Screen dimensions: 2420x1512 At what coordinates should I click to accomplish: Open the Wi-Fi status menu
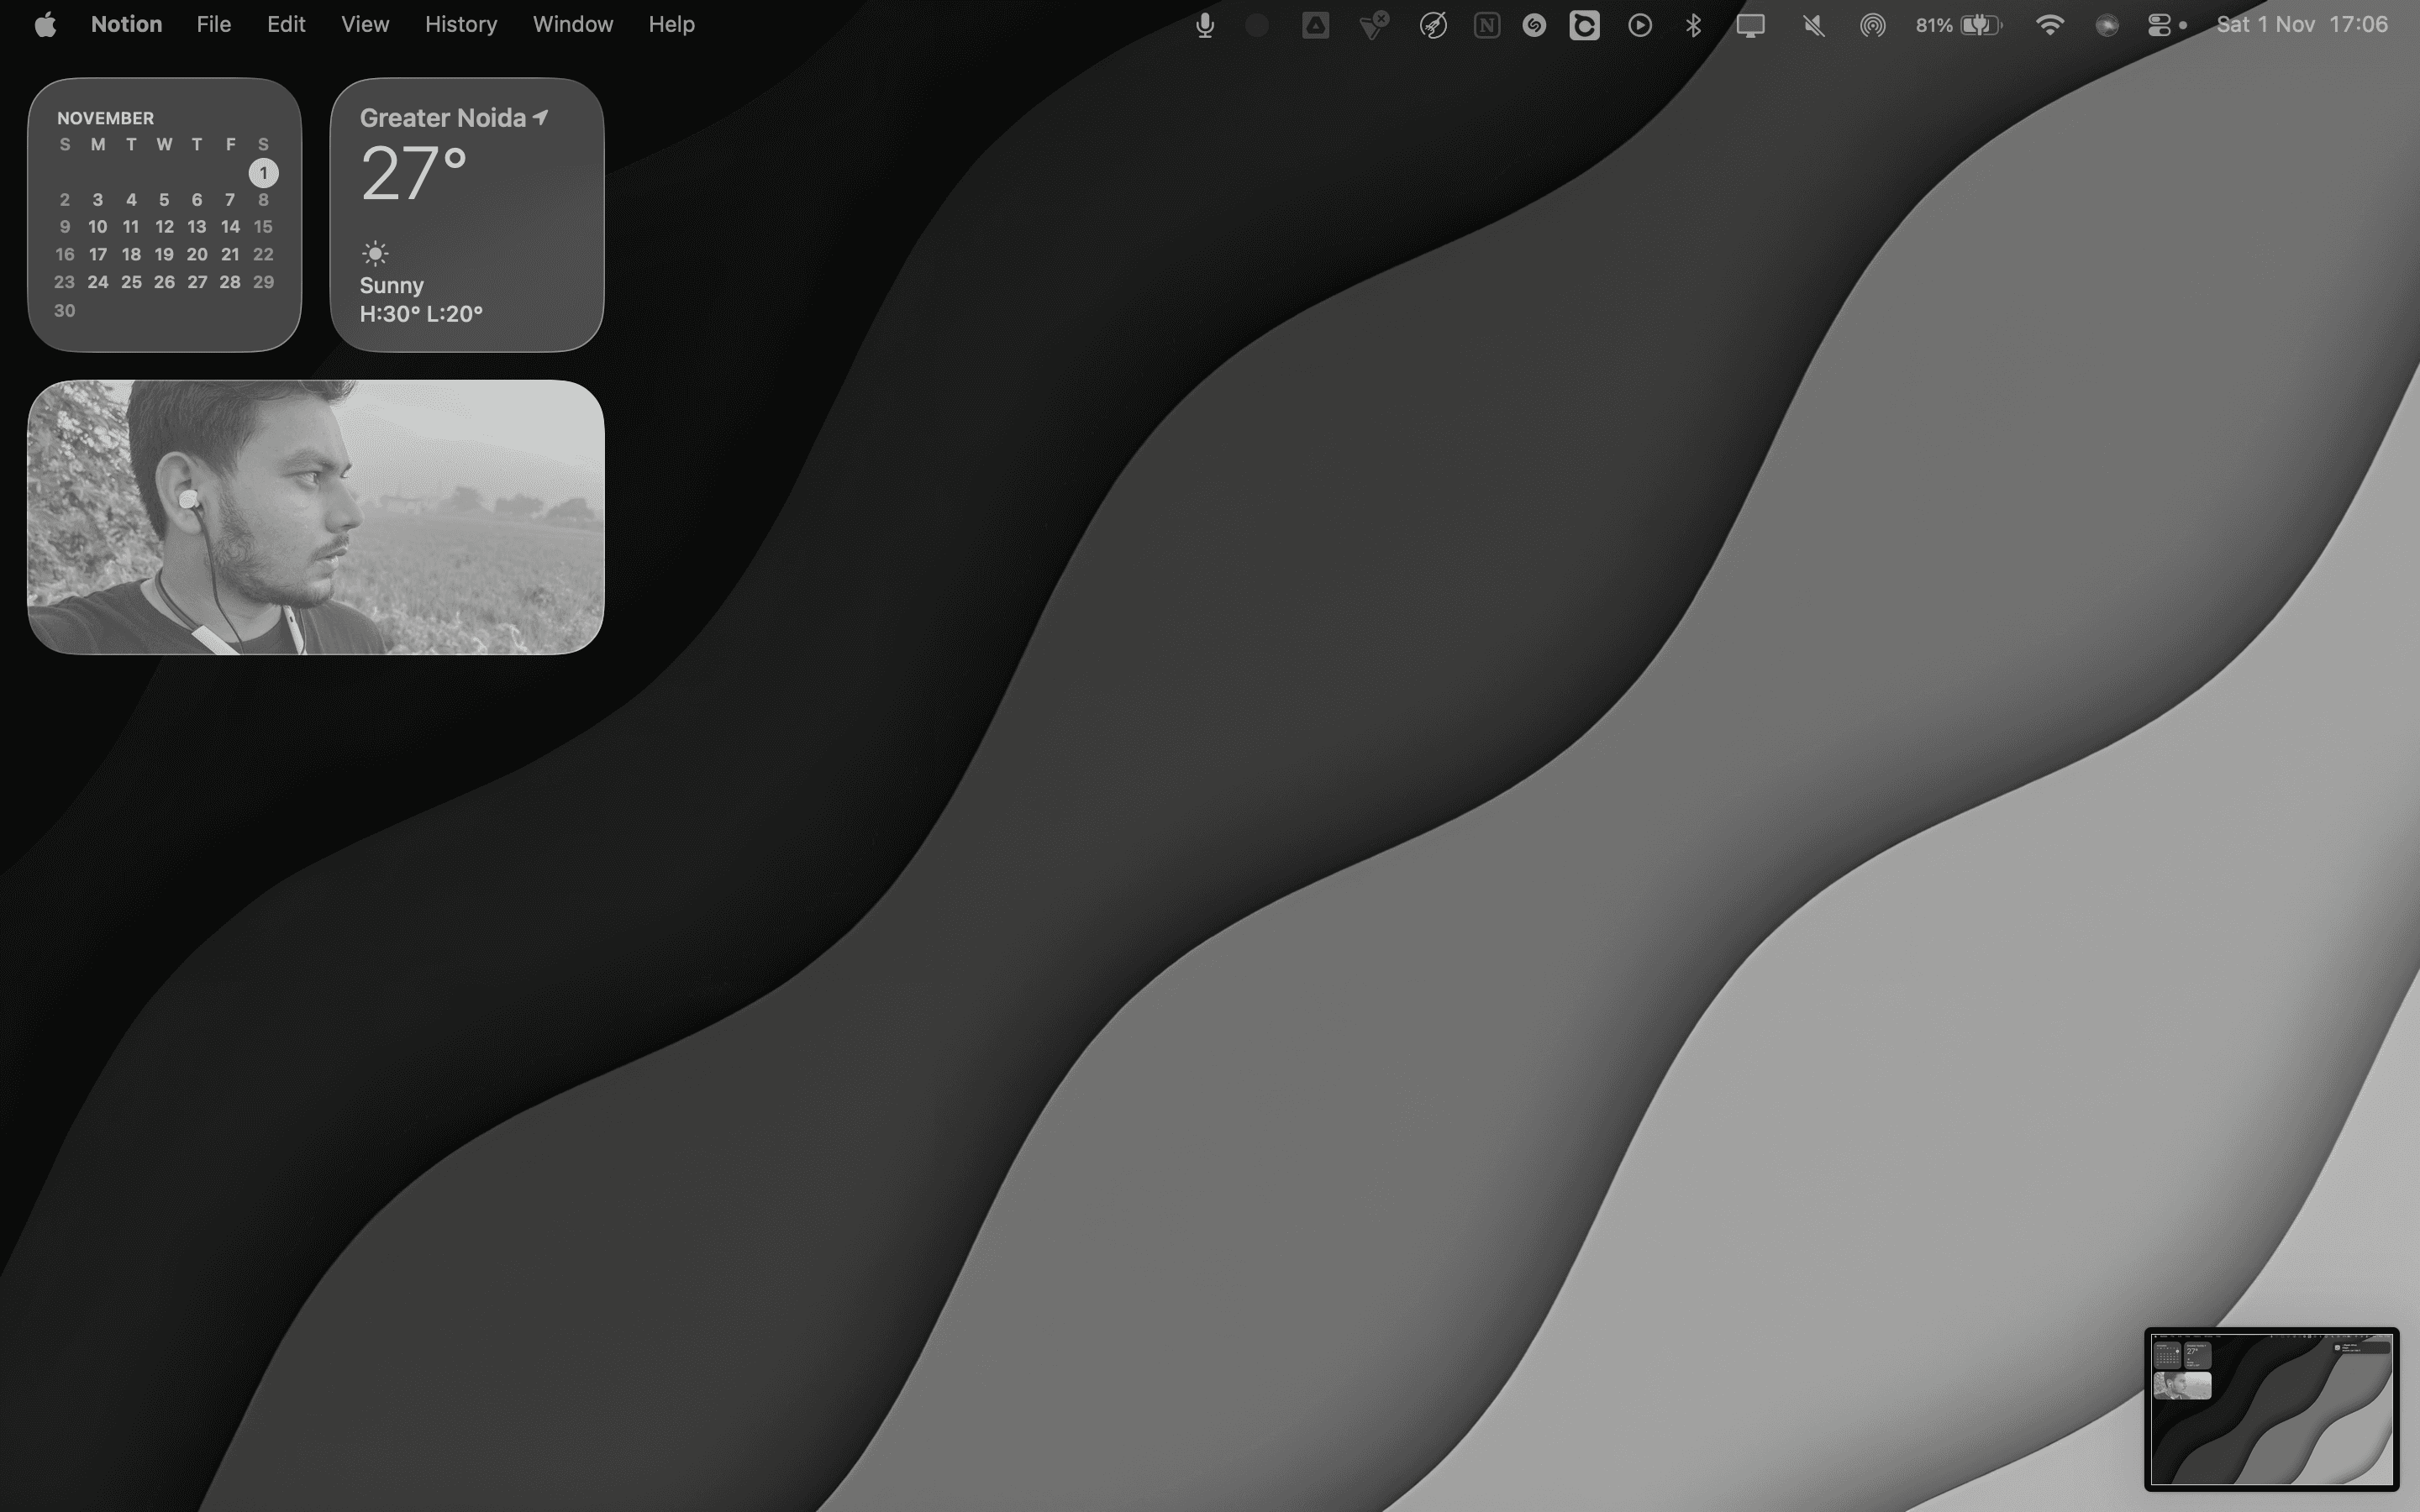(x=2049, y=25)
